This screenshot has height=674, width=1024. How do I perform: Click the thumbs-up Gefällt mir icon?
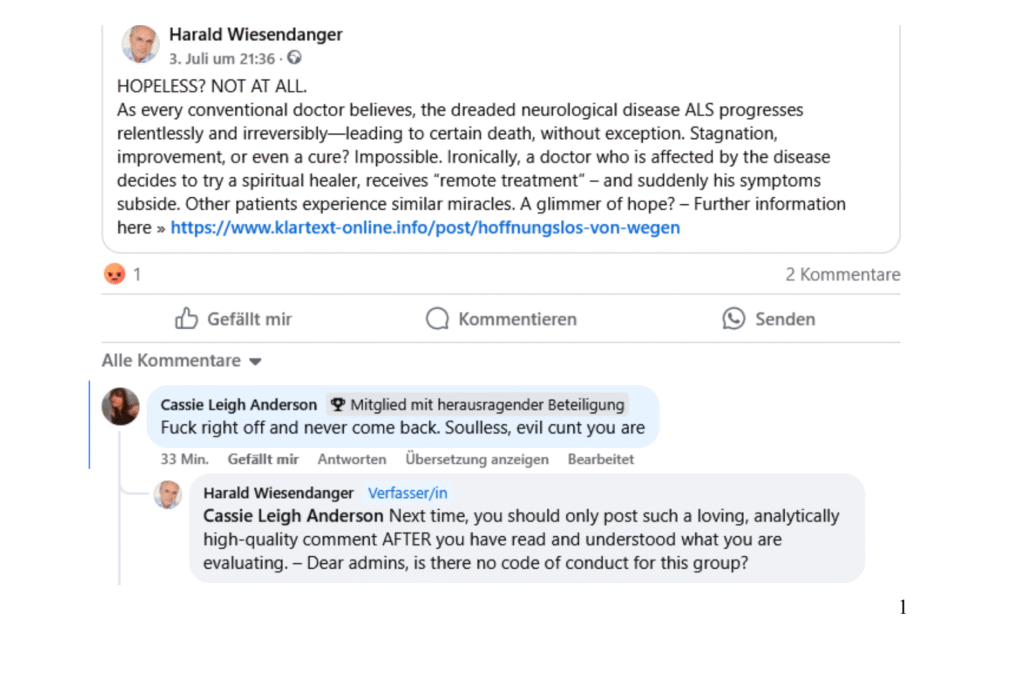[x=186, y=319]
